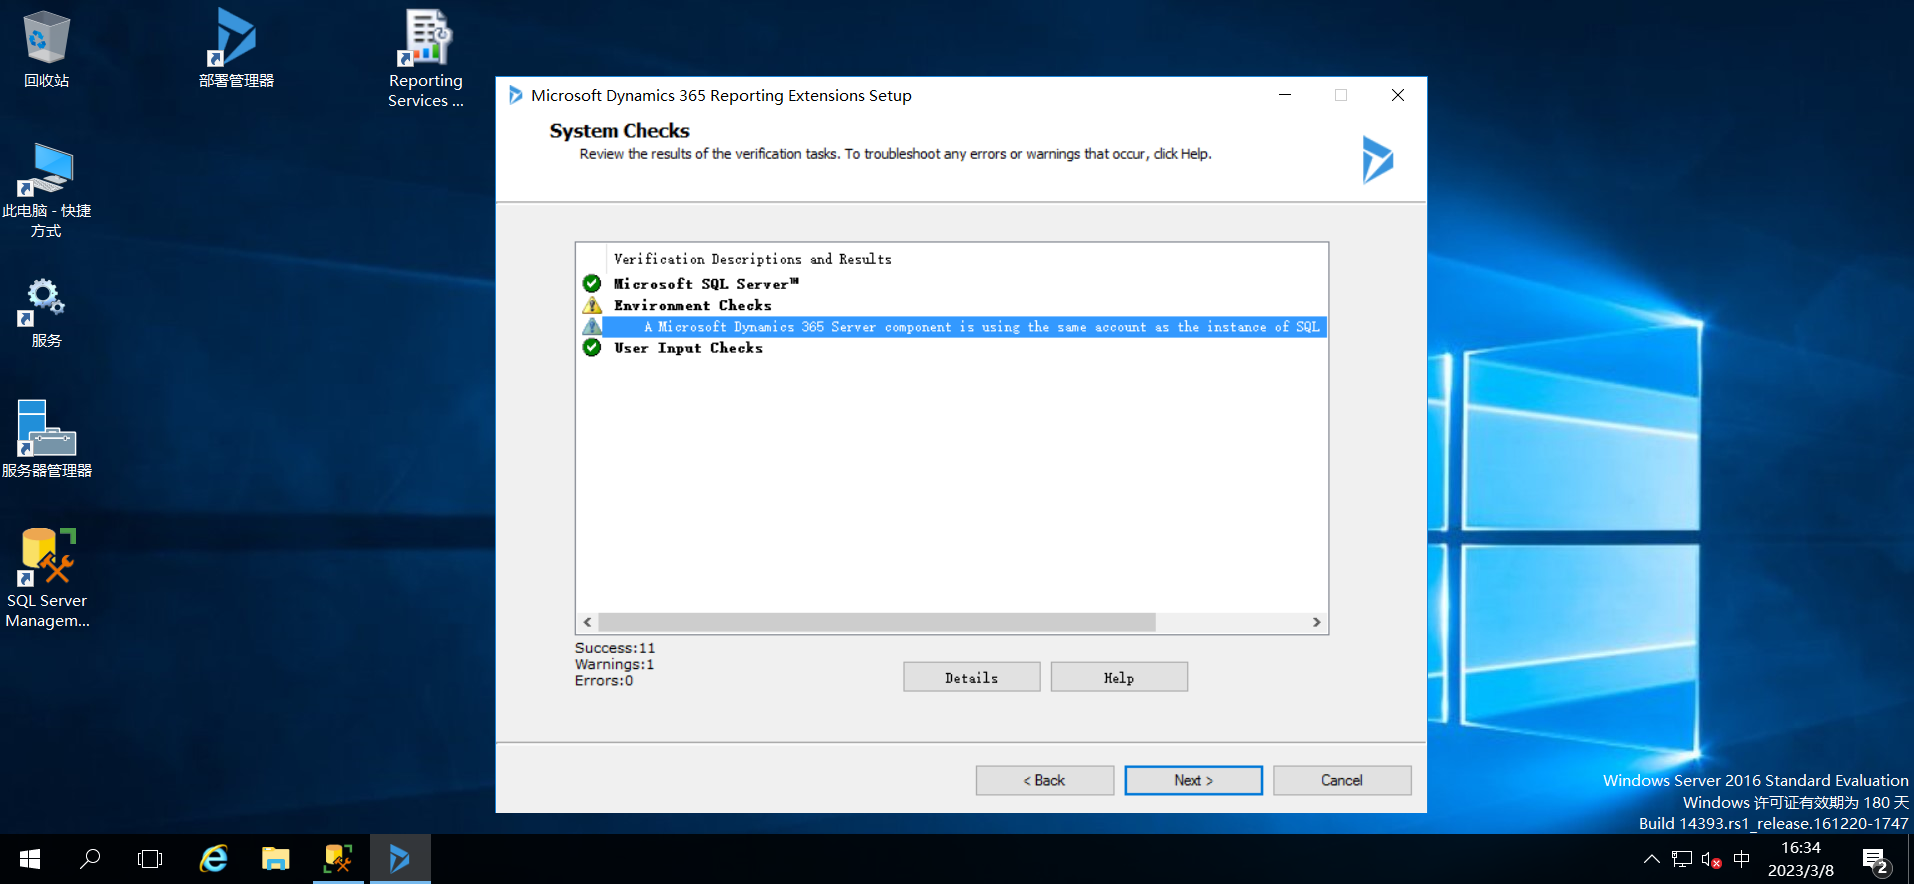Open the Action Center notifications icon
Image resolution: width=1914 pixels, height=884 pixels.
coord(1876,860)
